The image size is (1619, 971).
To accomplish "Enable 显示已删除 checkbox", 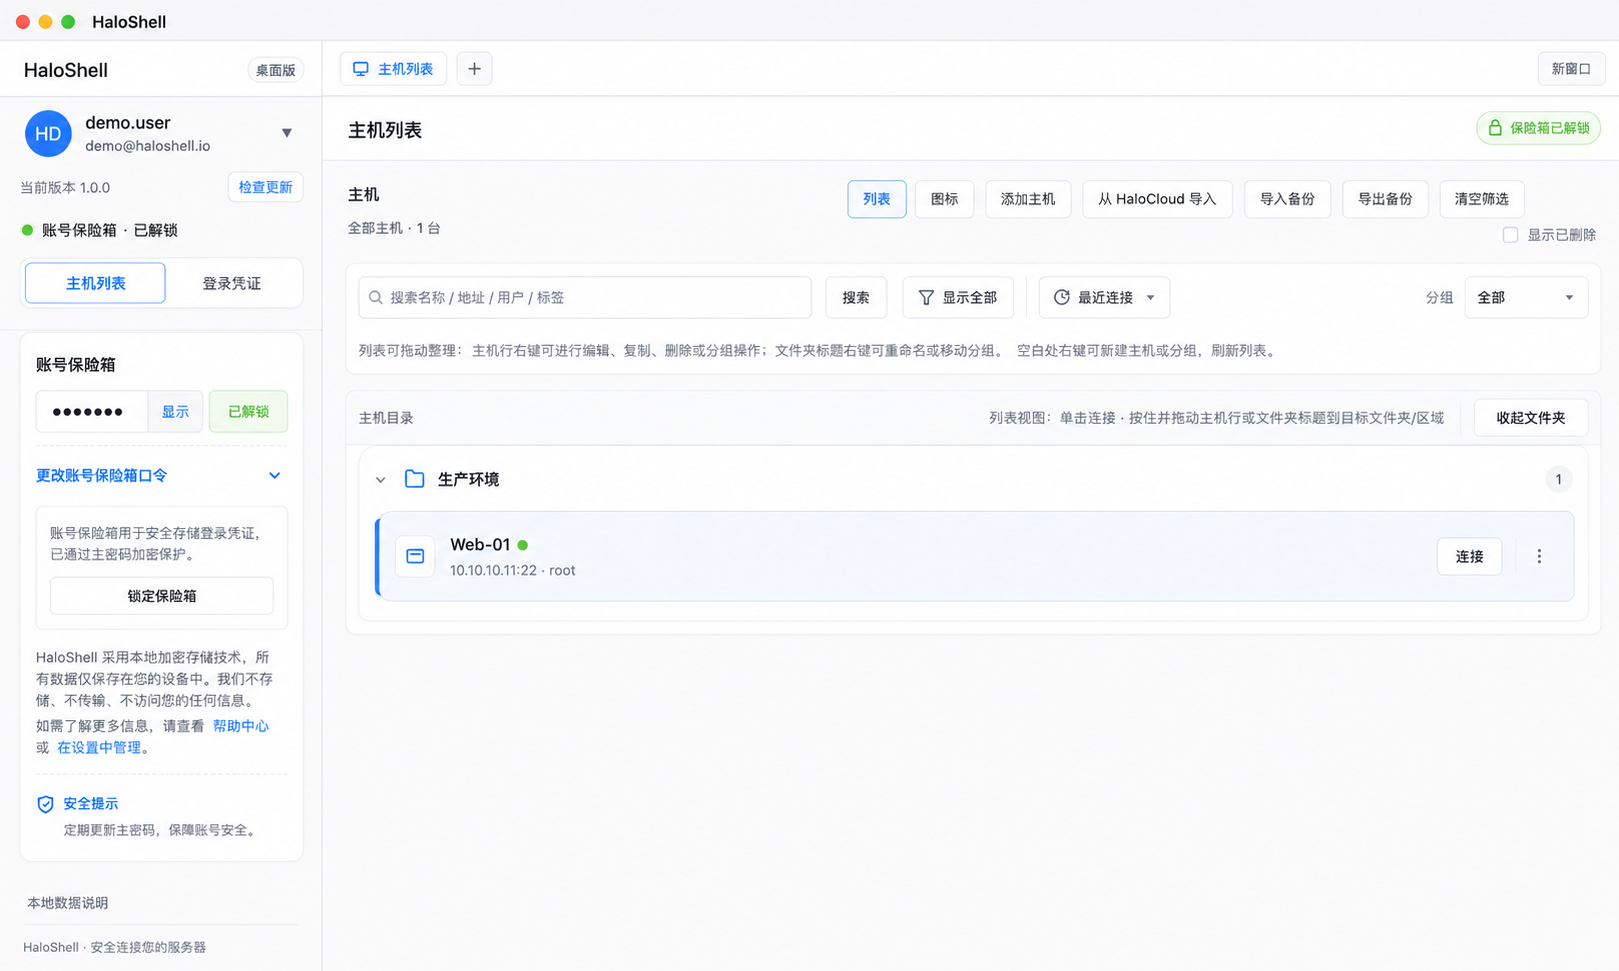I will coord(1510,235).
